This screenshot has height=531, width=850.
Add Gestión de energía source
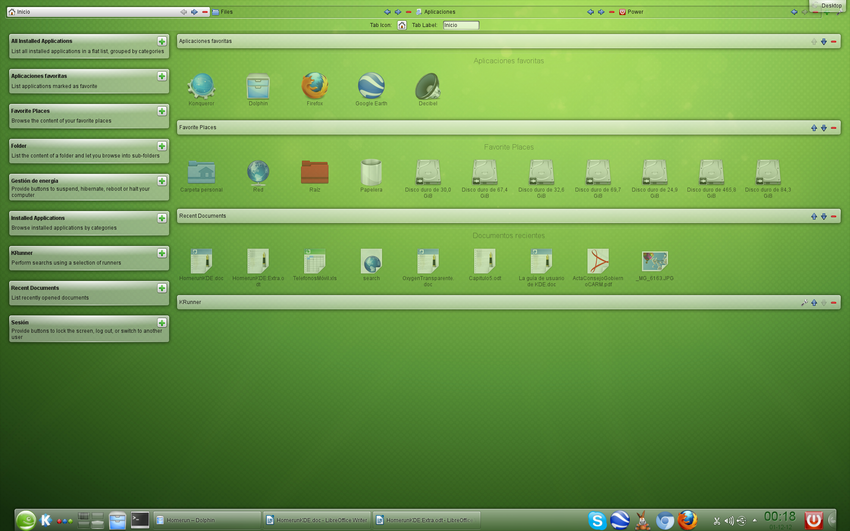tap(162, 181)
